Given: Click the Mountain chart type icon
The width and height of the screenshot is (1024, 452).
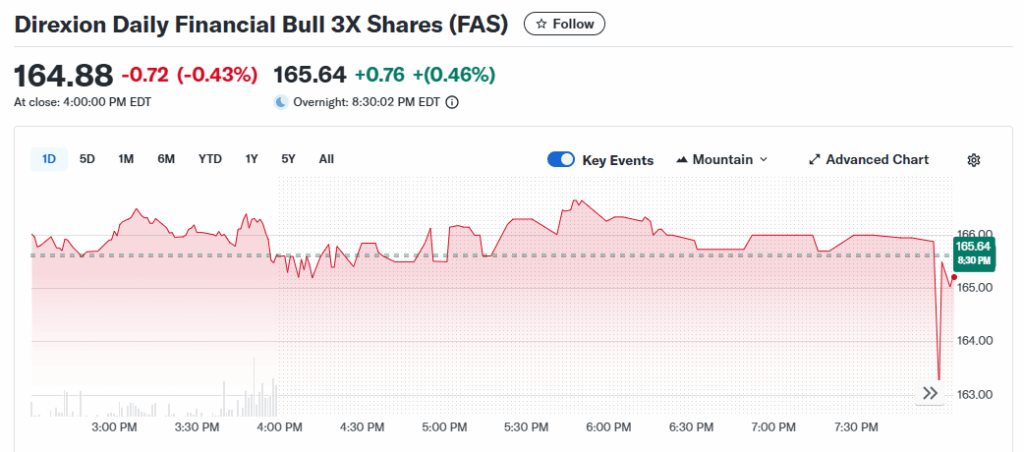Looking at the screenshot, I should coord(683,160).
